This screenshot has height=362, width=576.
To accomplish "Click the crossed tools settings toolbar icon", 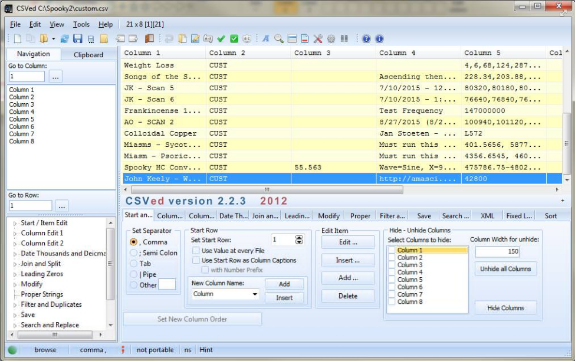I will [318, 39].
